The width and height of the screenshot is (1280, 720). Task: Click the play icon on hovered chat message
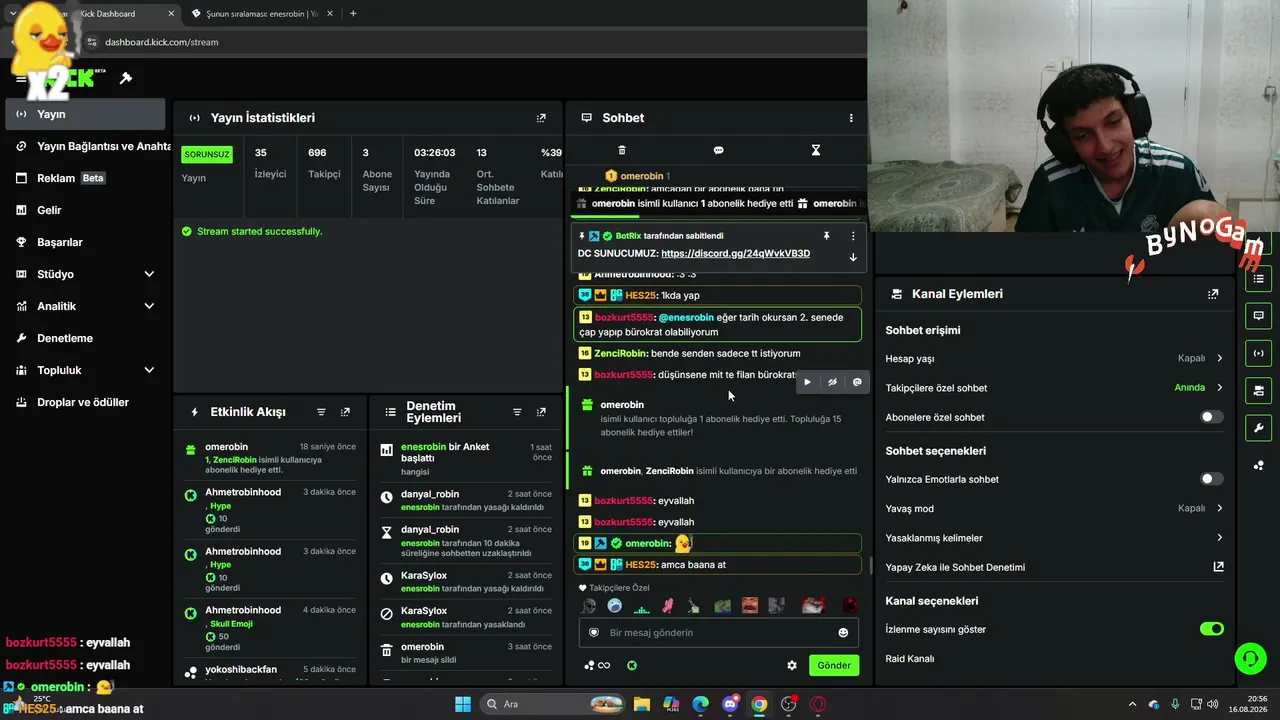tap(807, 382)
